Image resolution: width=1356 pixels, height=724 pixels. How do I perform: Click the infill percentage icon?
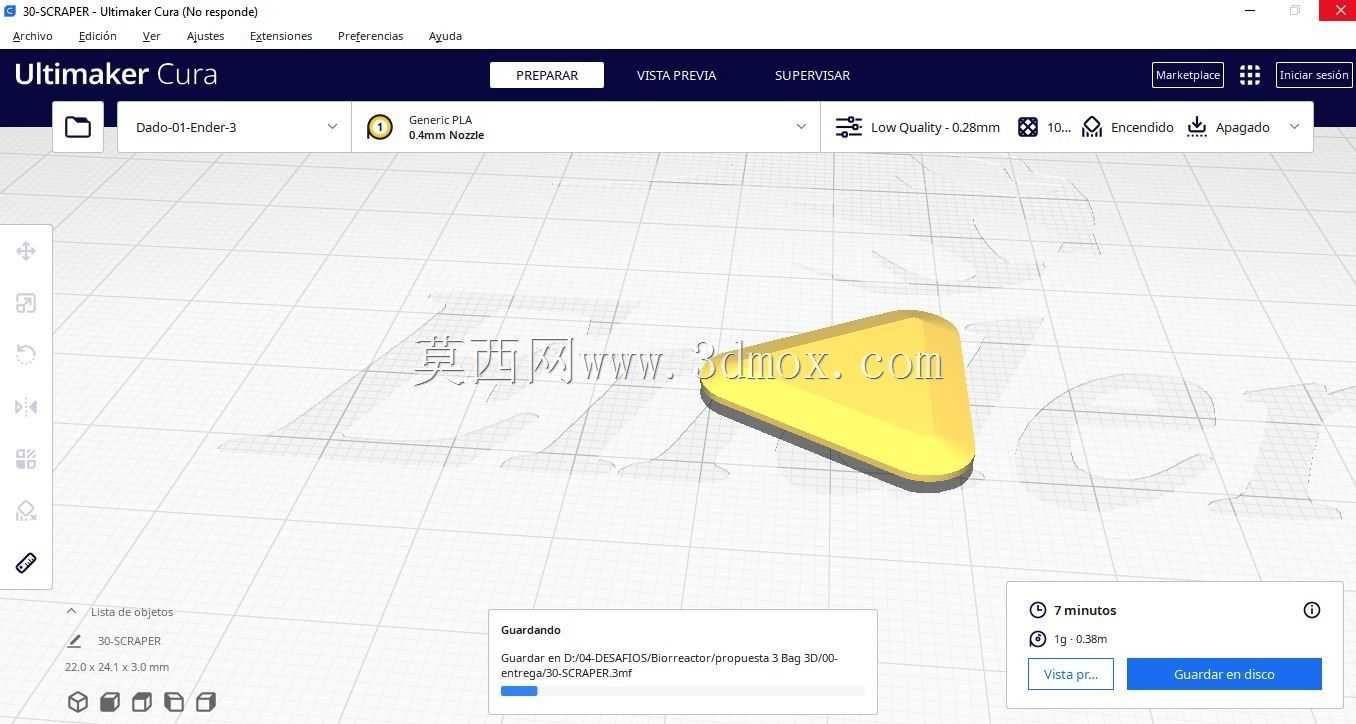click(1028, 127)
